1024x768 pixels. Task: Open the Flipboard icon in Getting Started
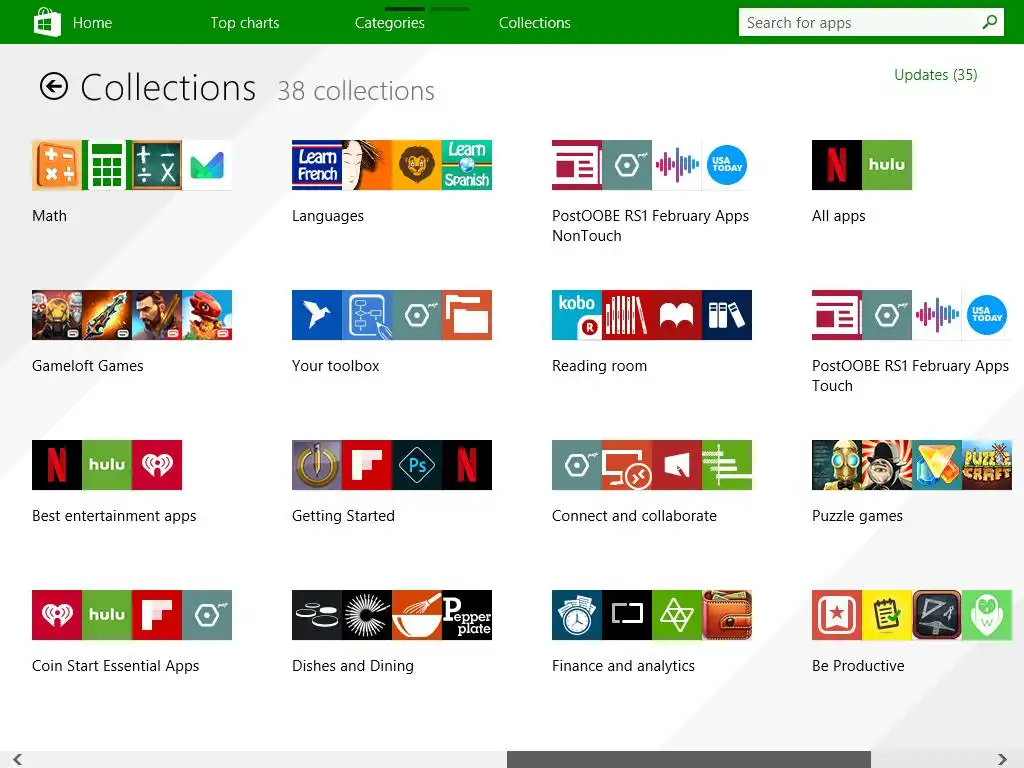coord(367,465)
